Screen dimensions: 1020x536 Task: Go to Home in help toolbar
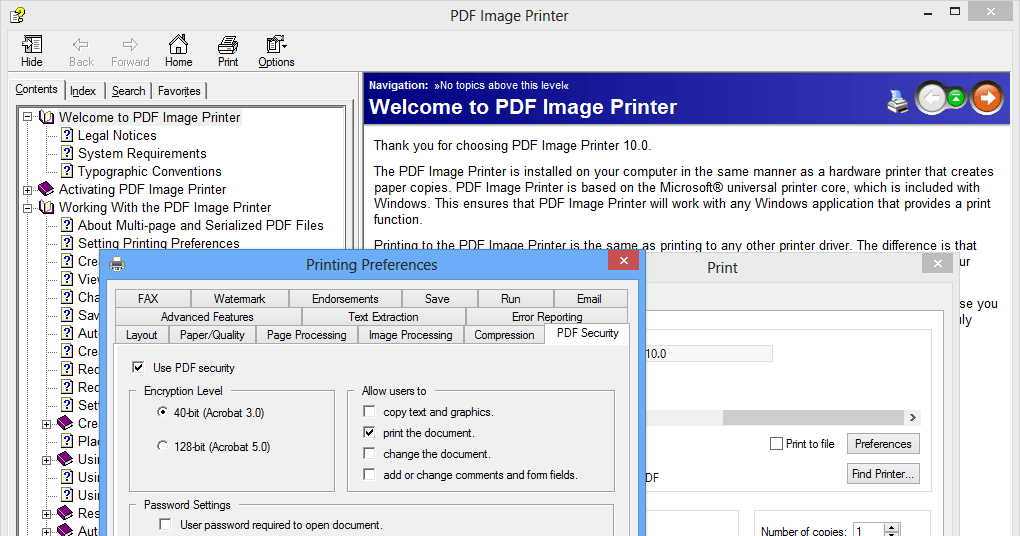coord(178,44)
